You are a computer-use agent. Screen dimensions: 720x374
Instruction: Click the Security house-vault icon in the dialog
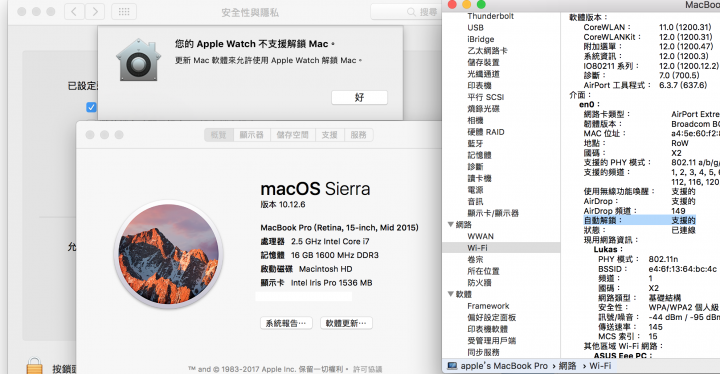pos(138,60)
